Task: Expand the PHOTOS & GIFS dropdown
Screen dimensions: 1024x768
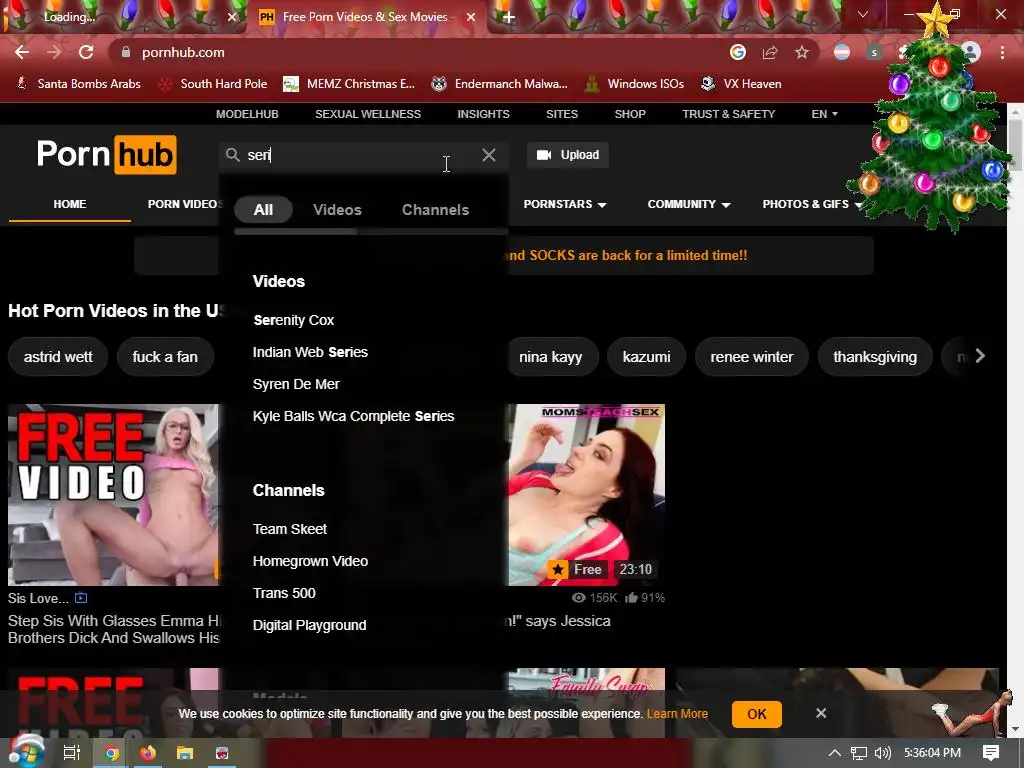Action: [812, 204]
